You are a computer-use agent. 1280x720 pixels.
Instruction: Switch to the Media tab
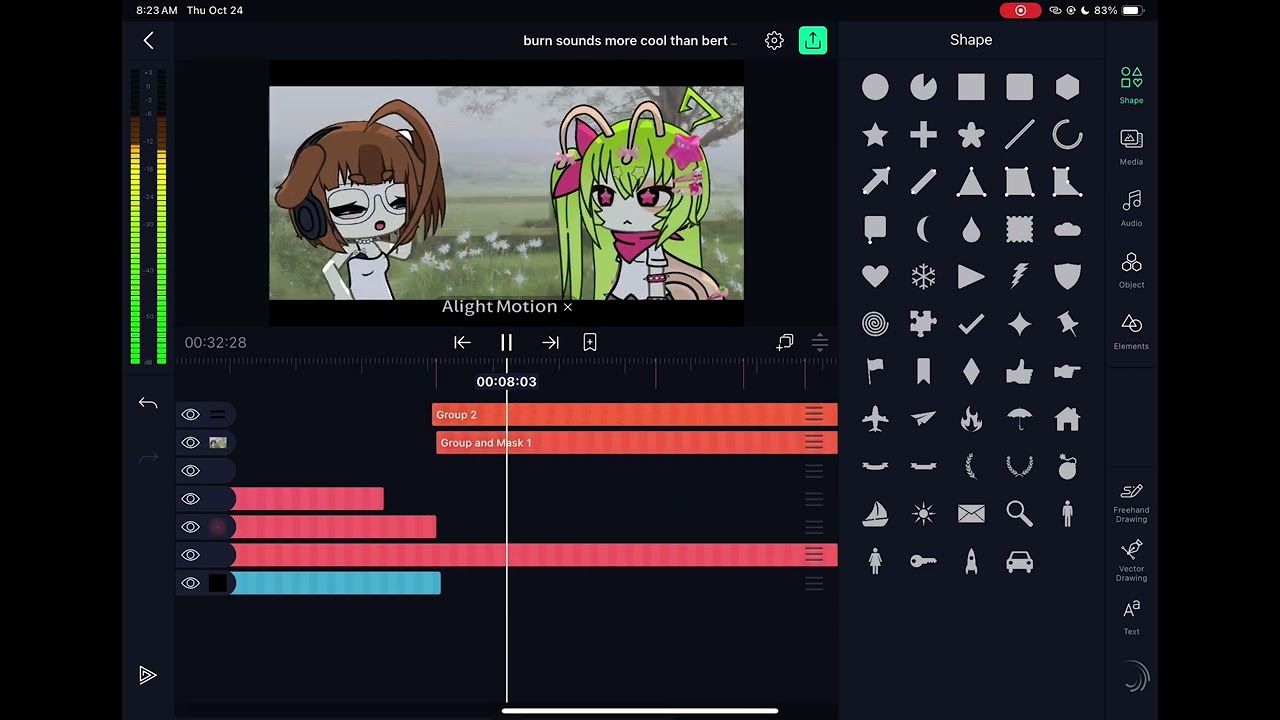[1131, 146]
